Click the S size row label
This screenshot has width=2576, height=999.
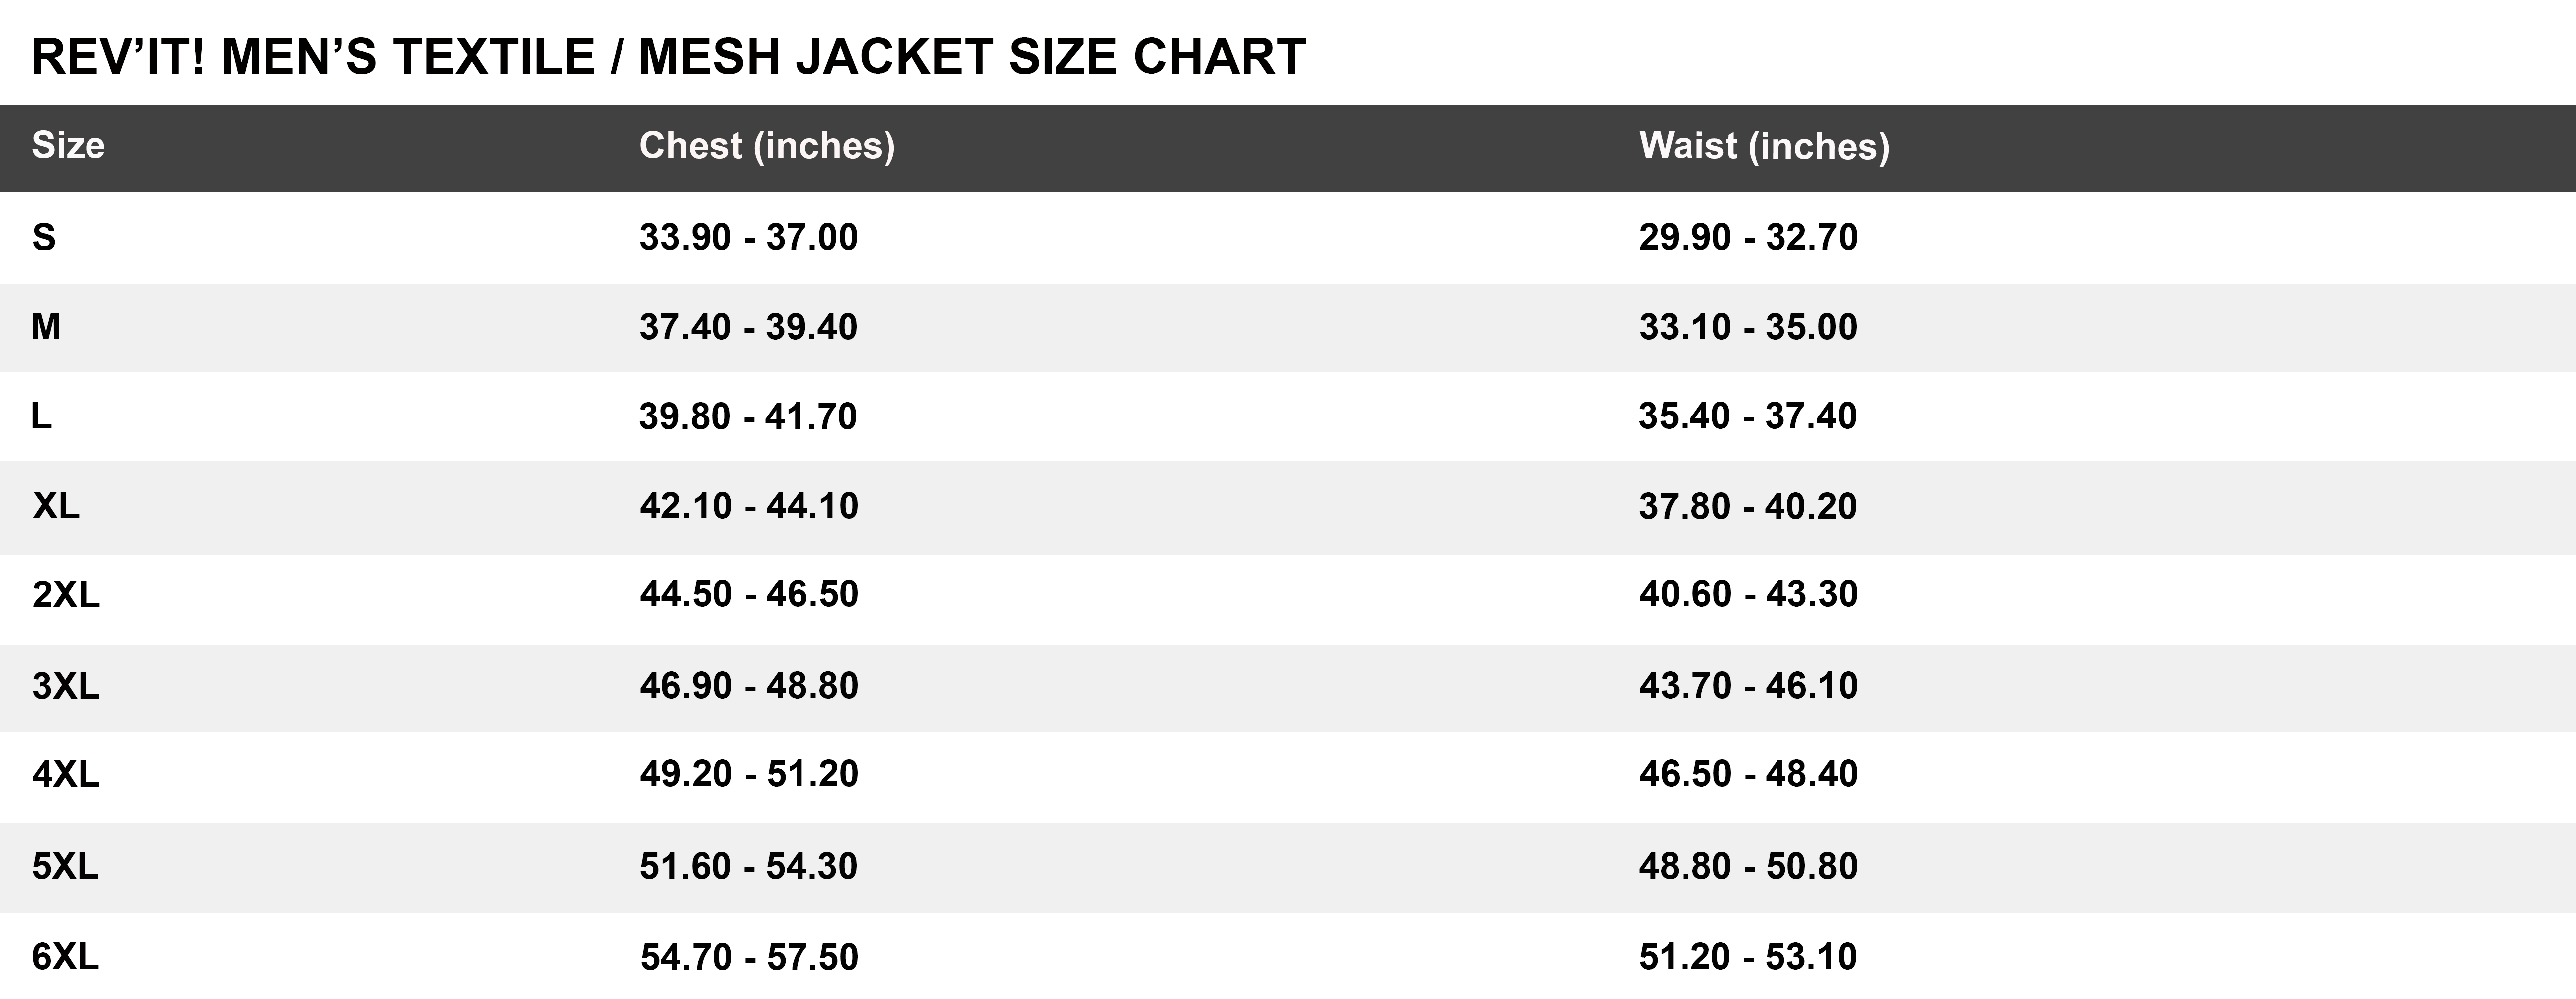pyautogui.click(x=44, y=238)
